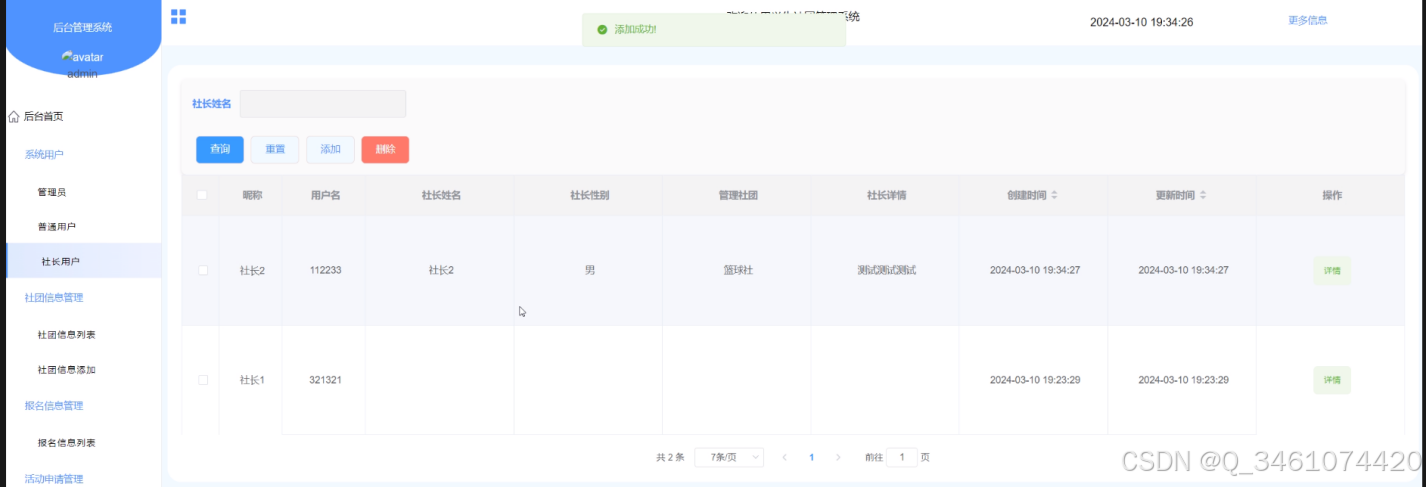Expand the 社团信息管理 menu group
Viewport: 1426px width, 487px height.
54,297
